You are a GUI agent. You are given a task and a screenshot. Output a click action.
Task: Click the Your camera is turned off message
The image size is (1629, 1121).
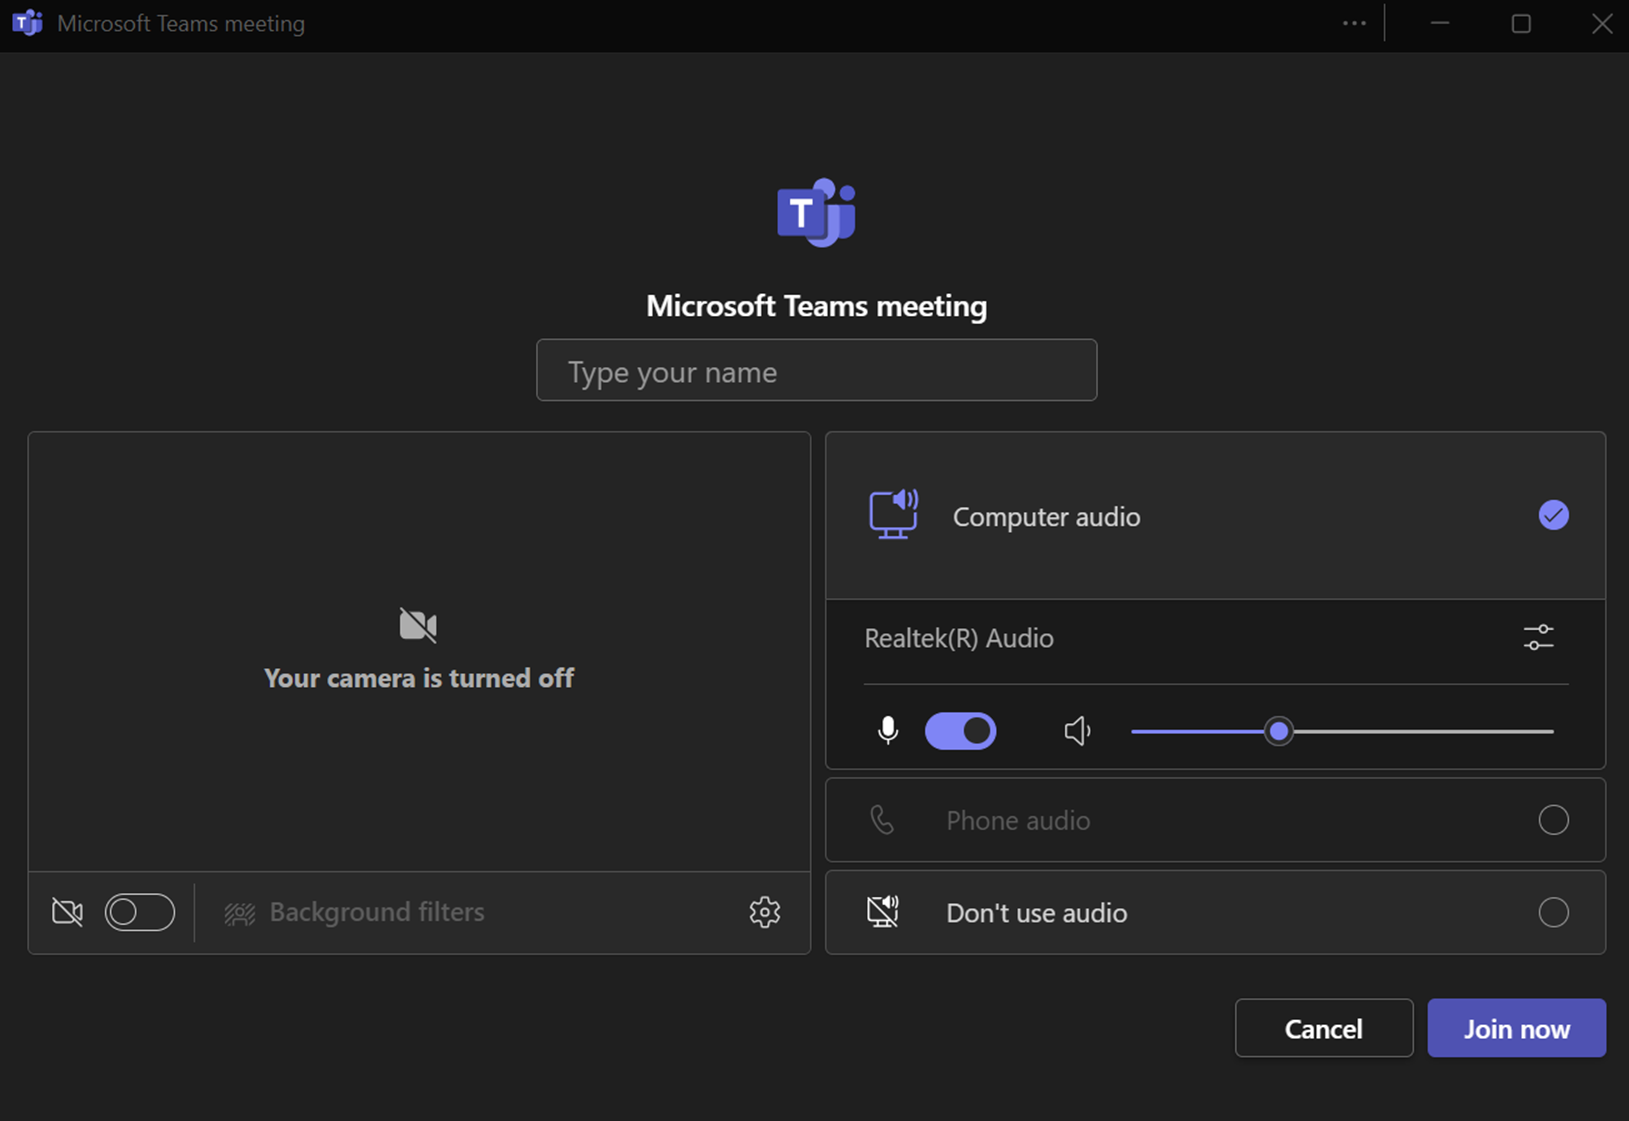pos(419,678)
